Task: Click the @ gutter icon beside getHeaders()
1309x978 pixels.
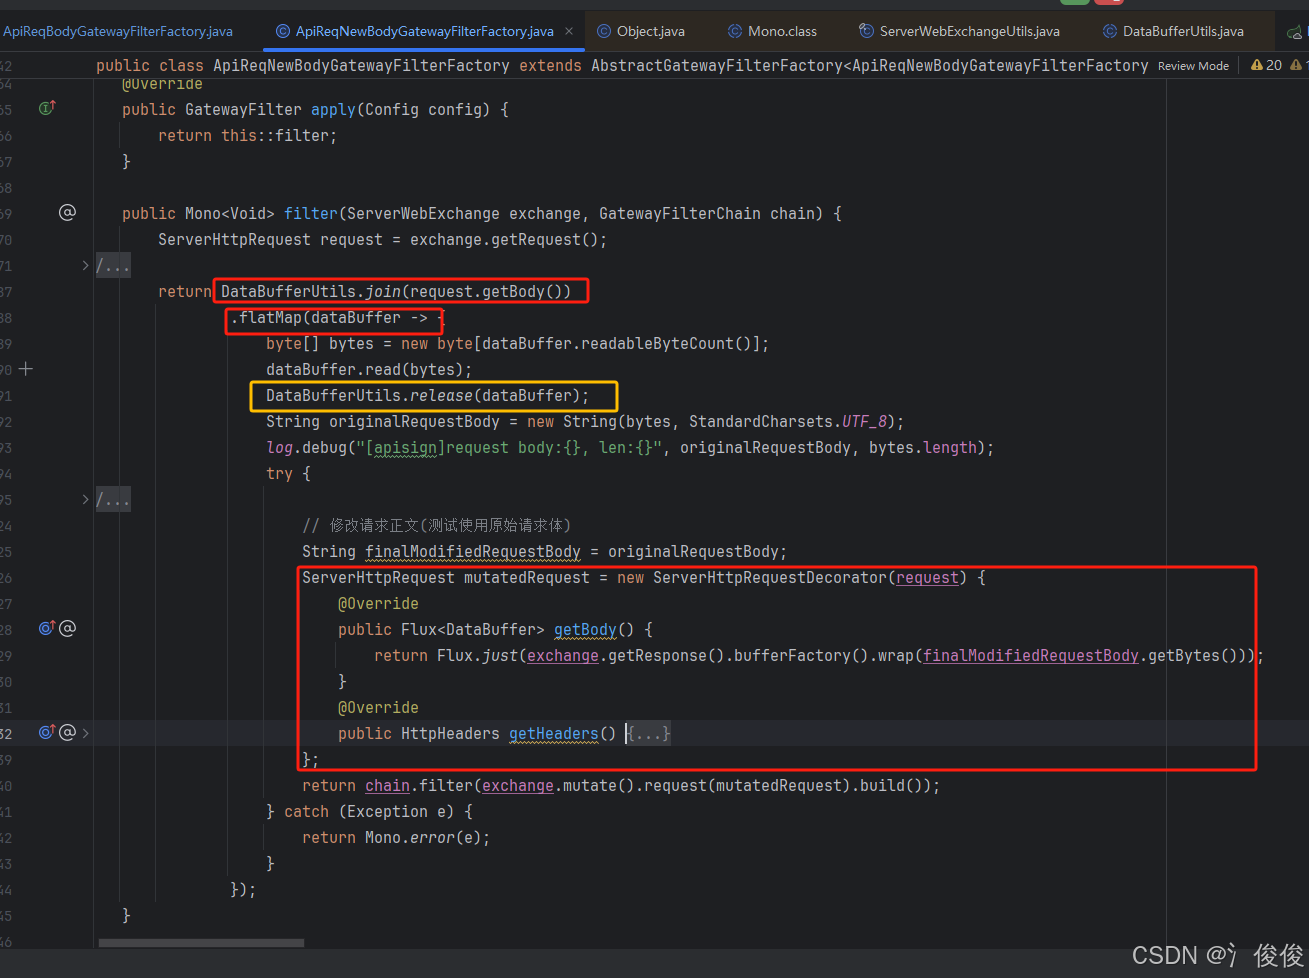Action: pos(67,732)
